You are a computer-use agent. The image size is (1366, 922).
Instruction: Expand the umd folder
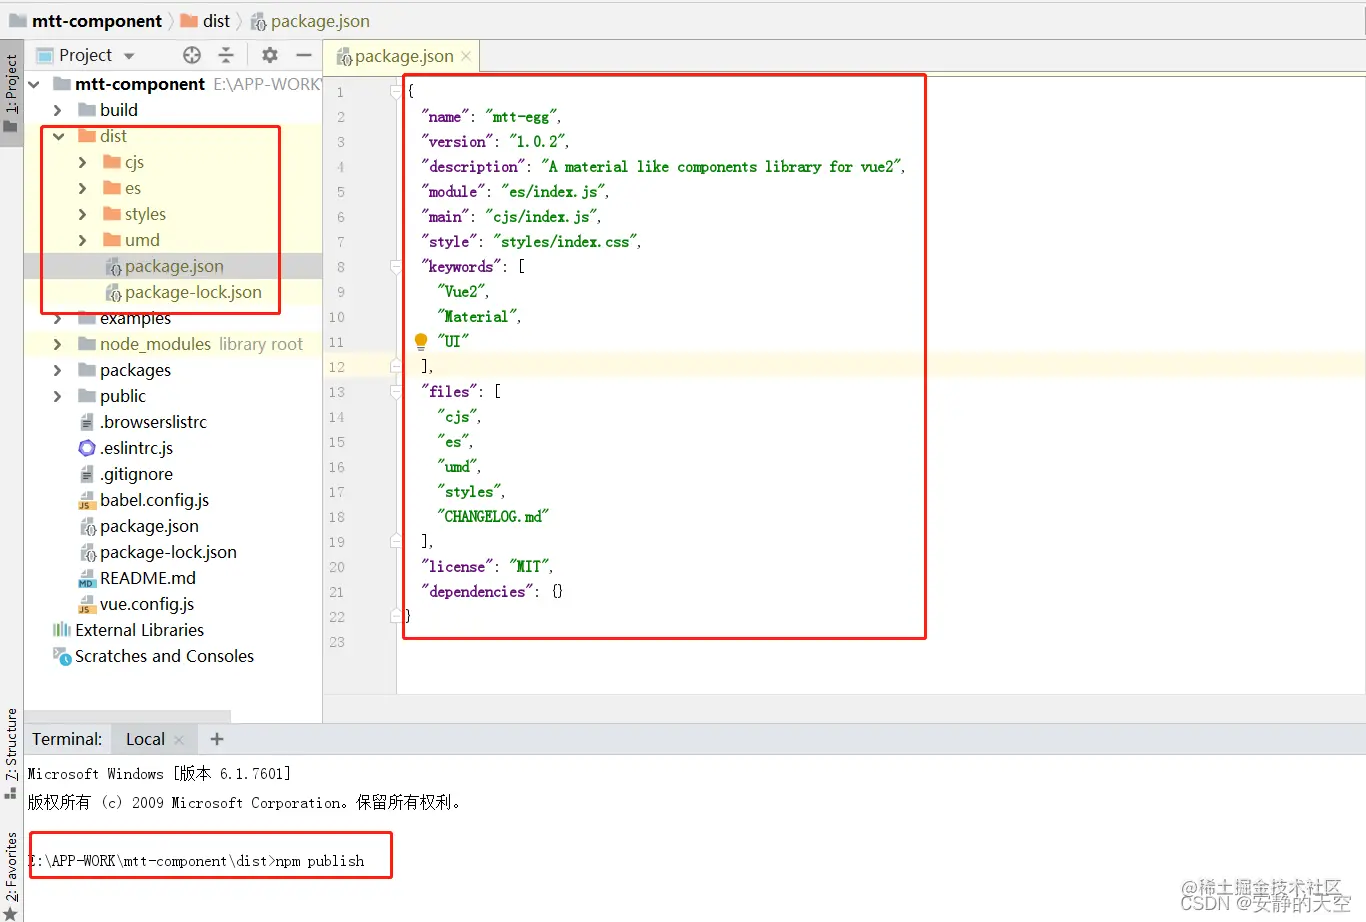point(82,240)
